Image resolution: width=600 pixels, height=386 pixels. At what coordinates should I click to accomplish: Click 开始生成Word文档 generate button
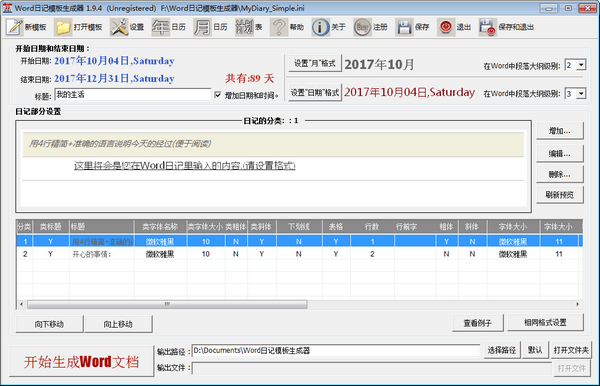click(82, 362)
